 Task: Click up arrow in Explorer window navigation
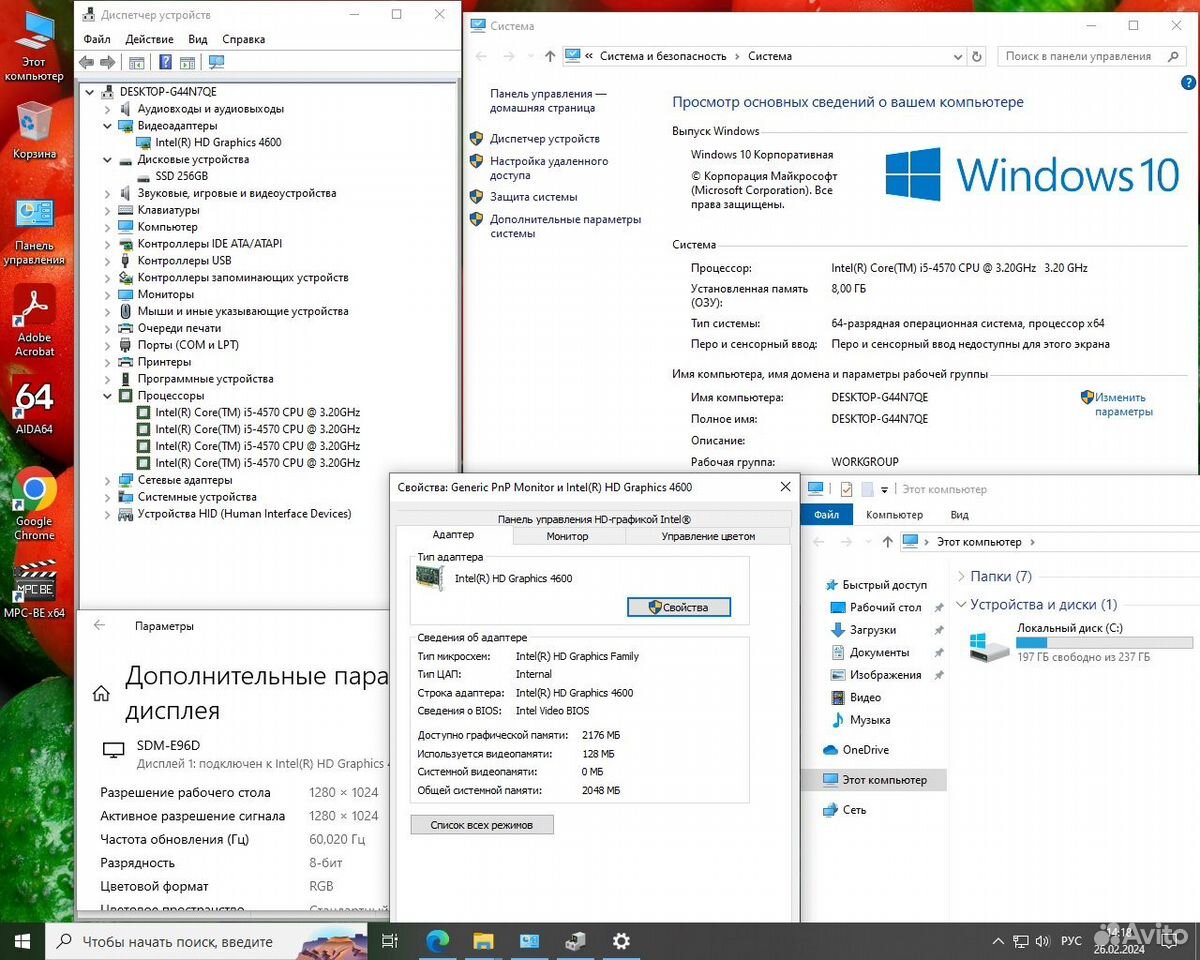pos(887,541)
